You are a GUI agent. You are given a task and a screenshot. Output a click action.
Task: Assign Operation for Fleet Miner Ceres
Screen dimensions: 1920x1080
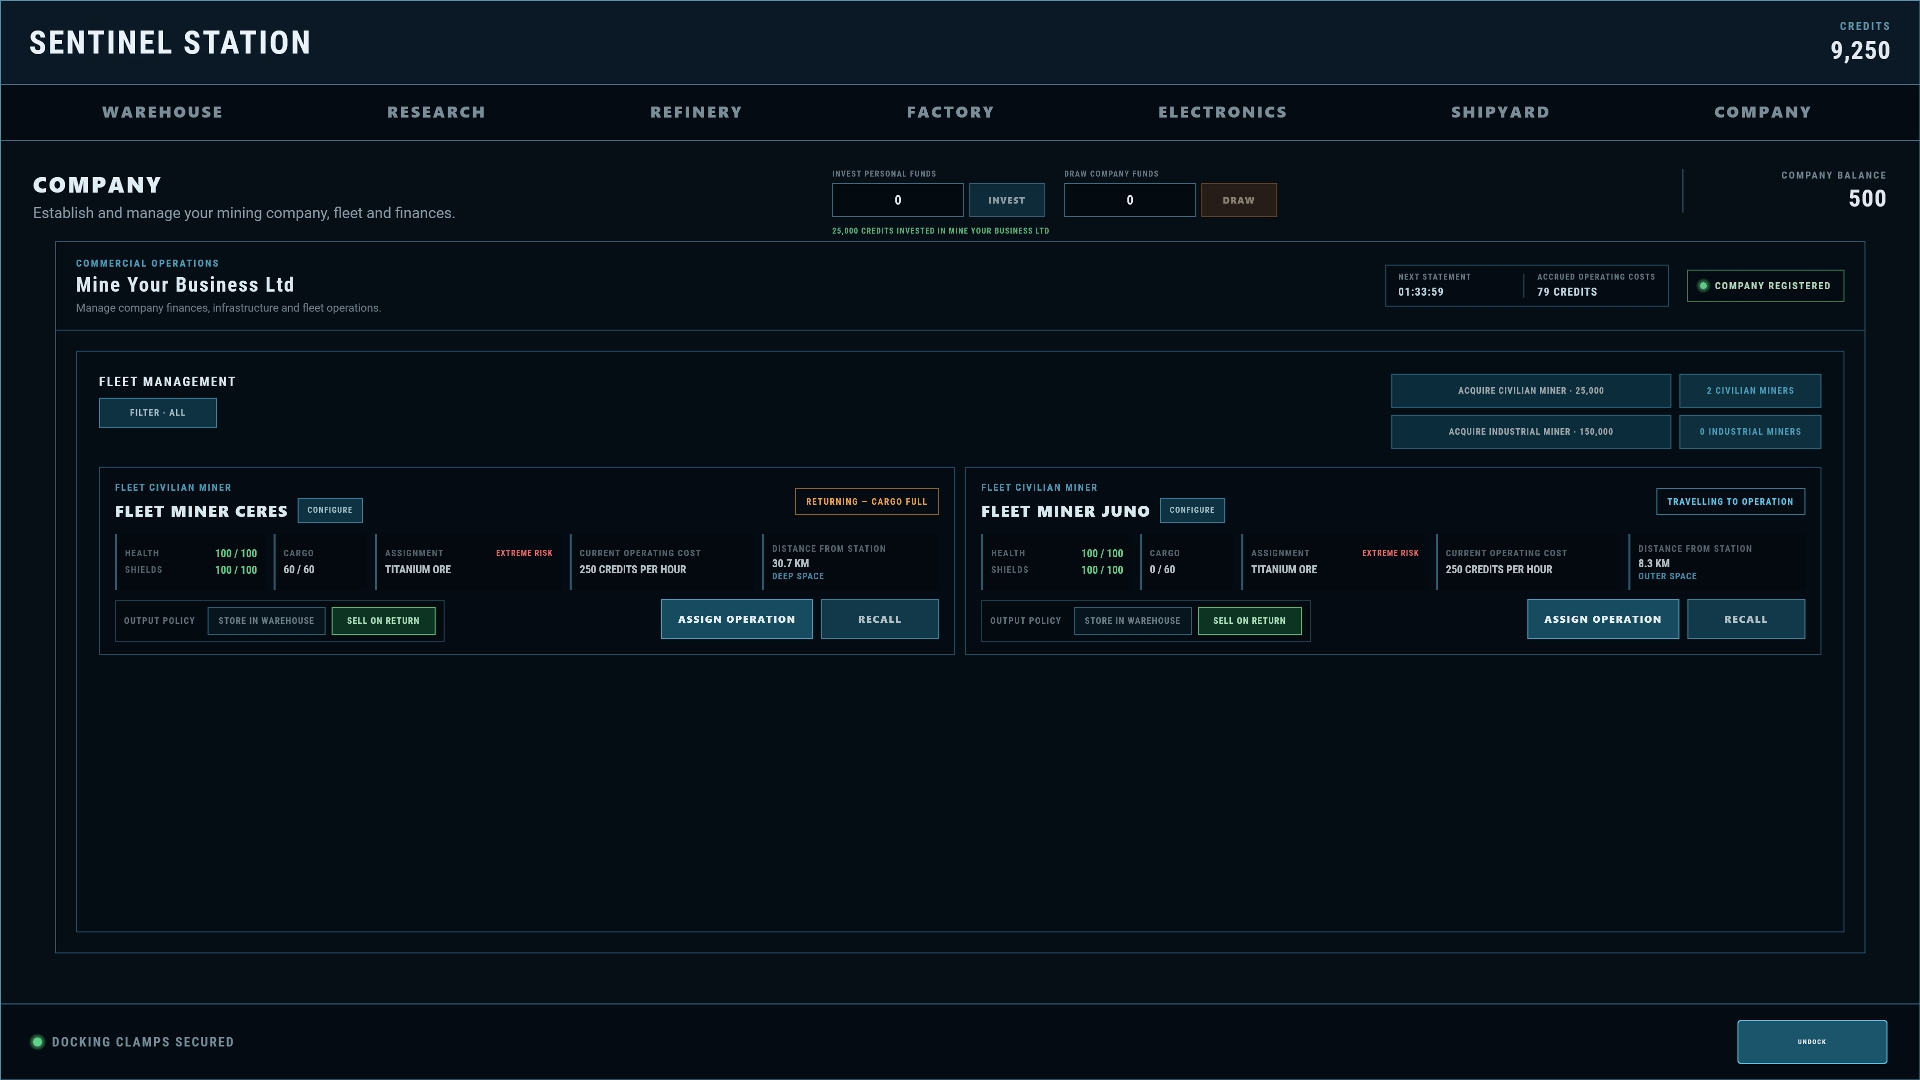click(x=737, y=619)
